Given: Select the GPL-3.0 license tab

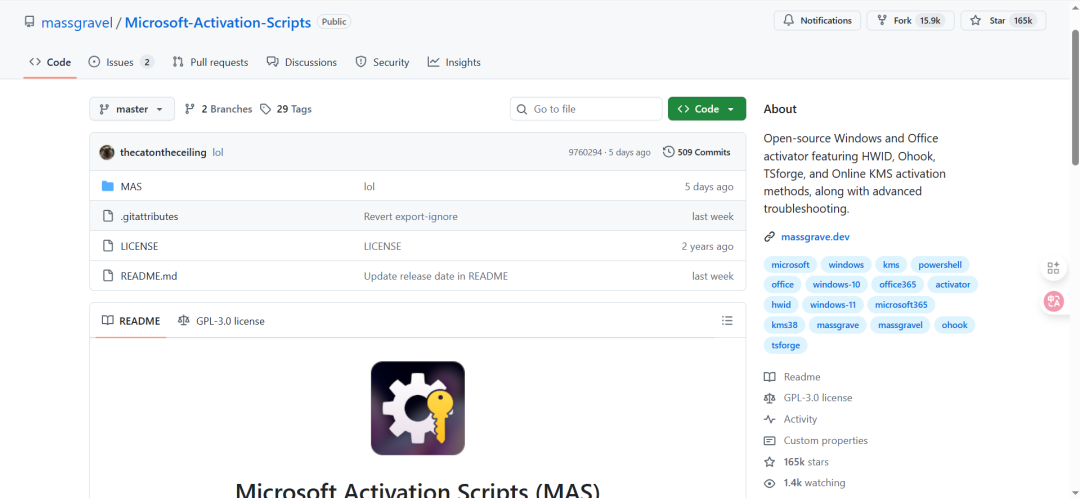Looking at the screenshot, I should click(x=221, y=321).
